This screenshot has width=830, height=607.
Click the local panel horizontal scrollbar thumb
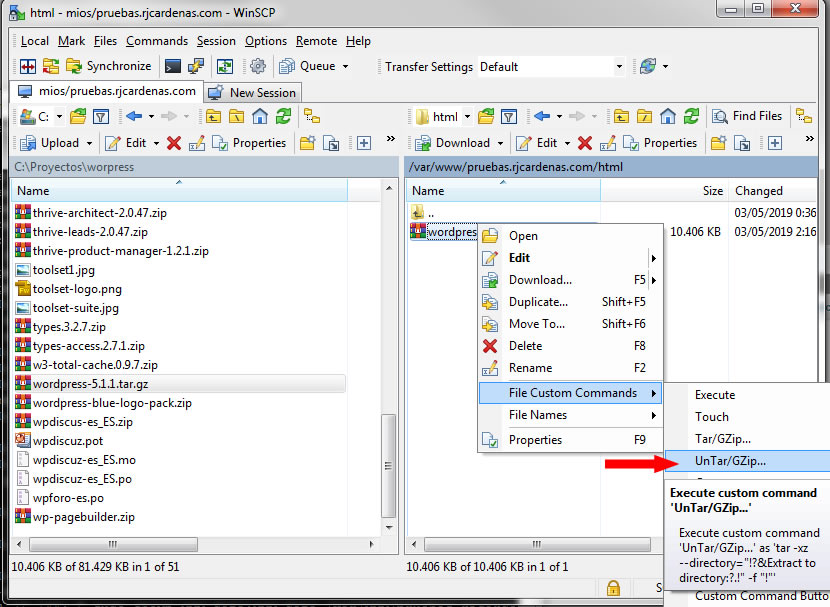(113, 544)
